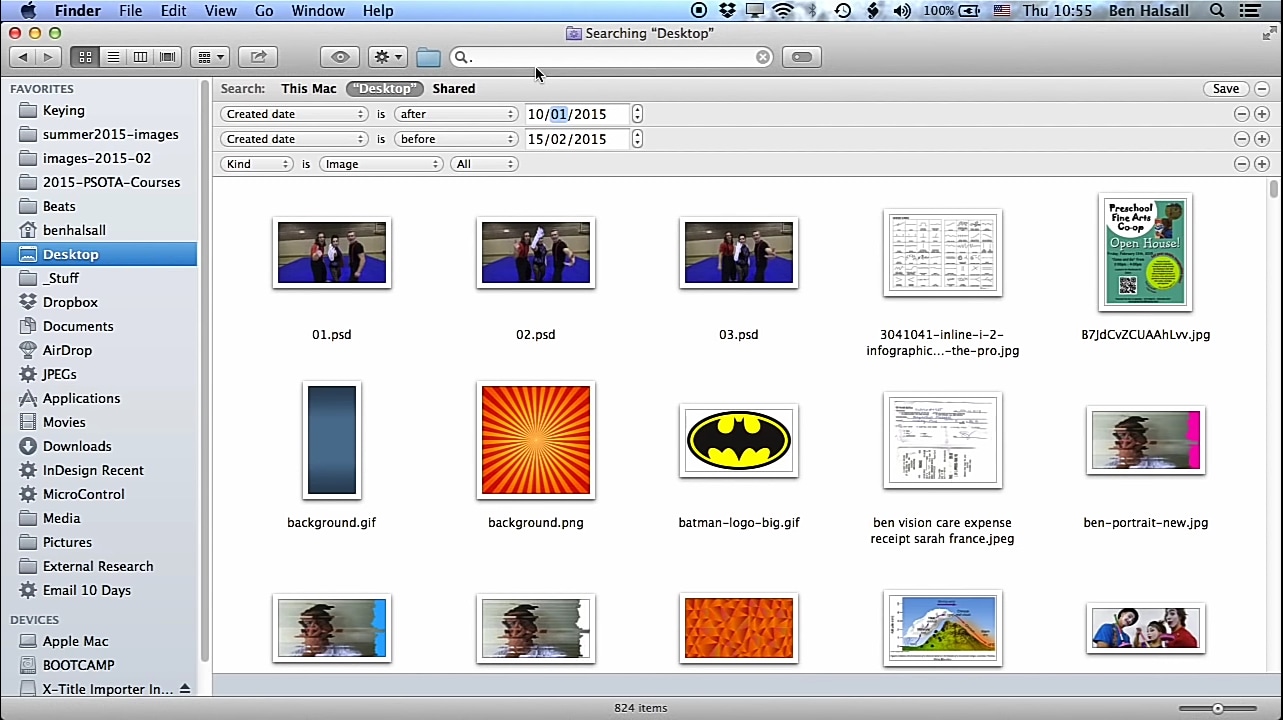Open the Go menu

point(264,11)
